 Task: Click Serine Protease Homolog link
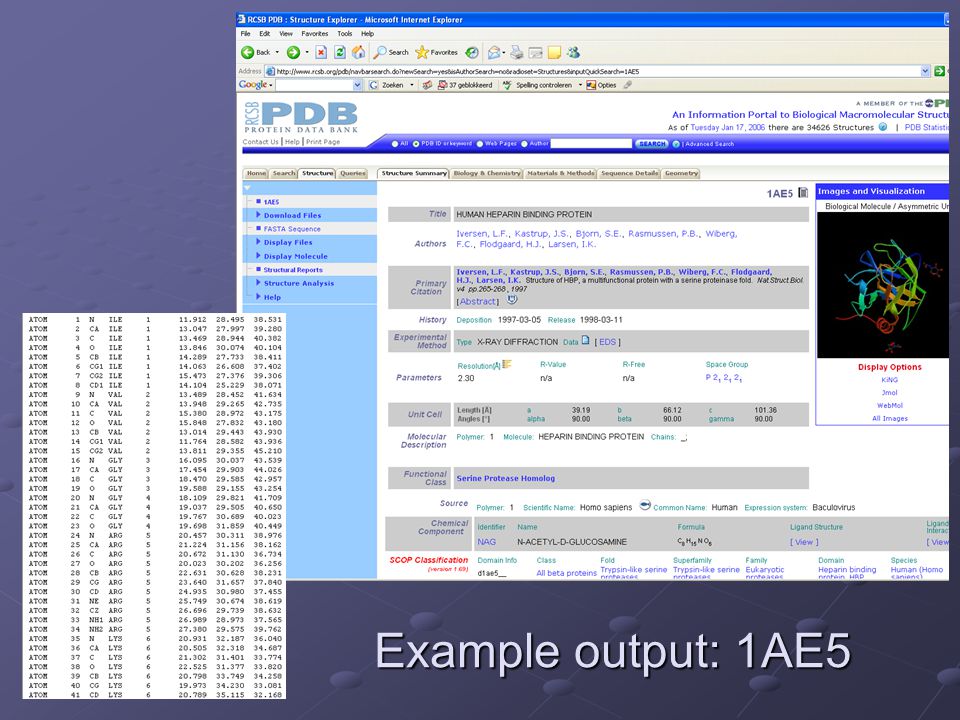click(506, 478)
